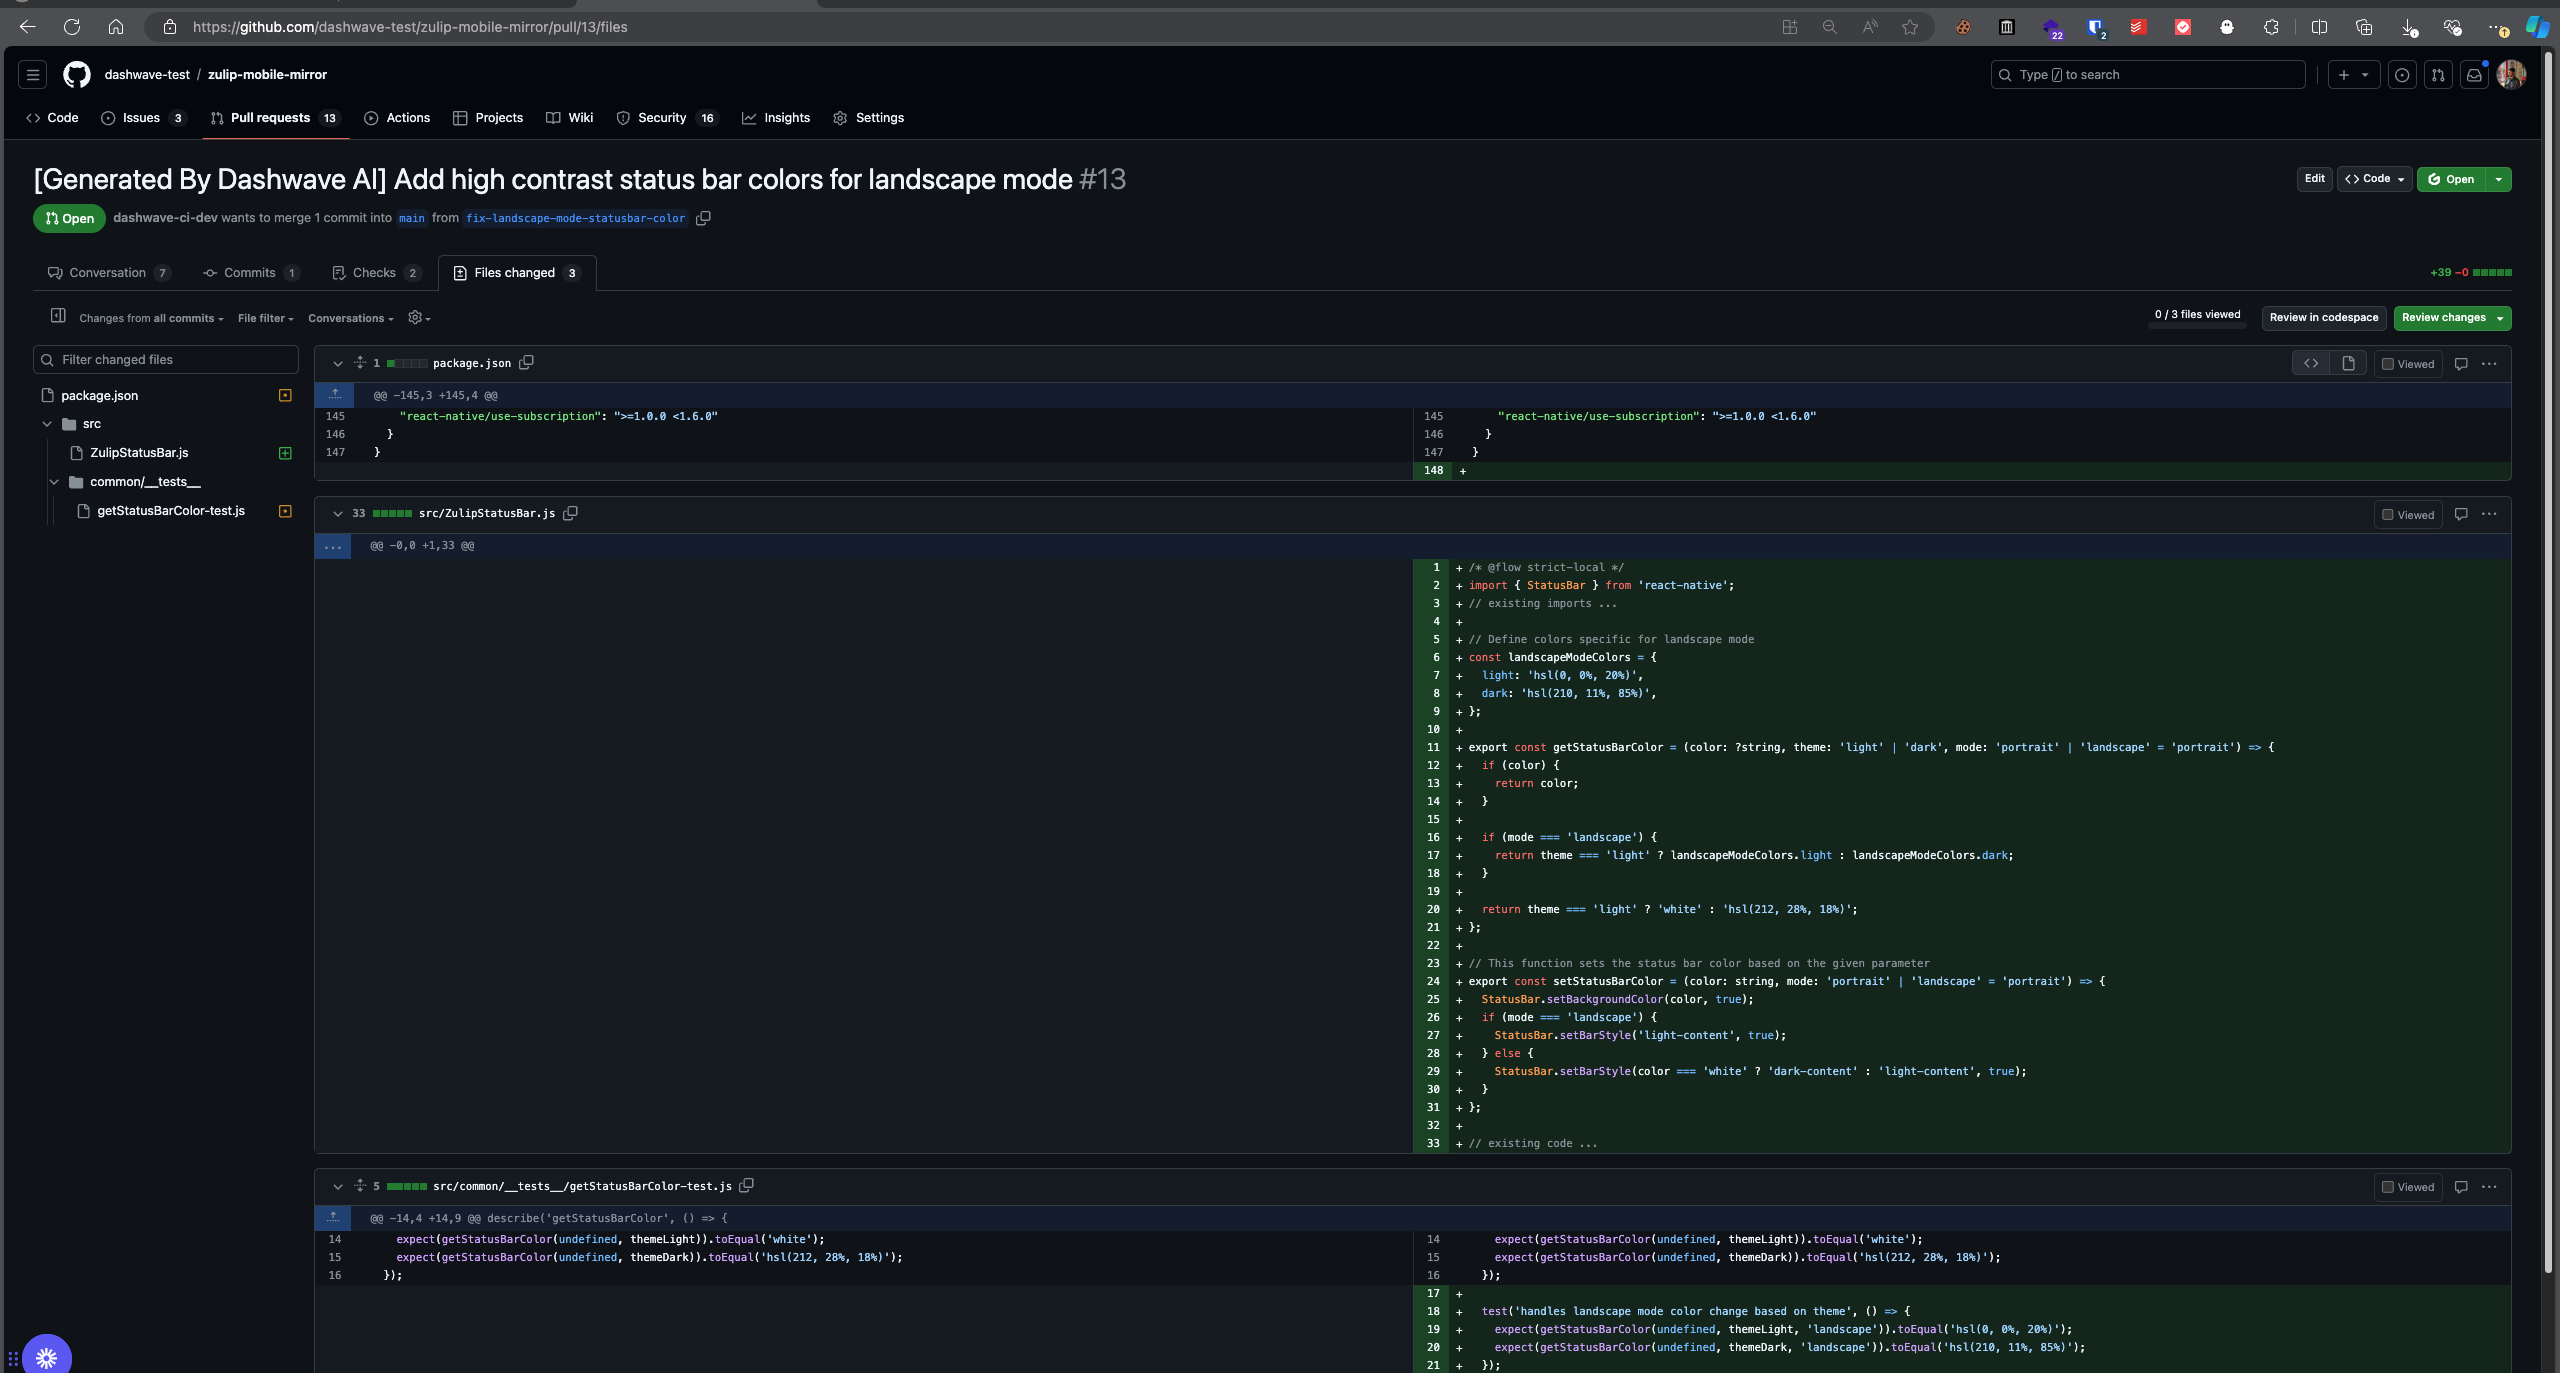
Task: Expand all lines in package.json header
Action: [x=360, y=363]
